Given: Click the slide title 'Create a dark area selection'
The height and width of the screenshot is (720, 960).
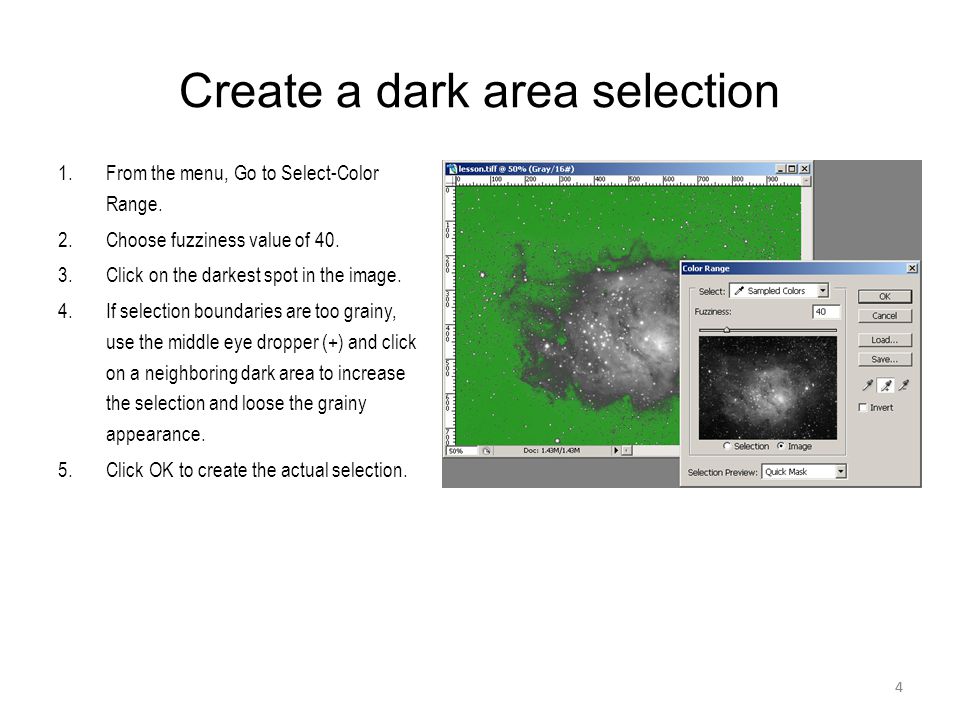Looking at the screenshot, I should (x=479, y=91).
